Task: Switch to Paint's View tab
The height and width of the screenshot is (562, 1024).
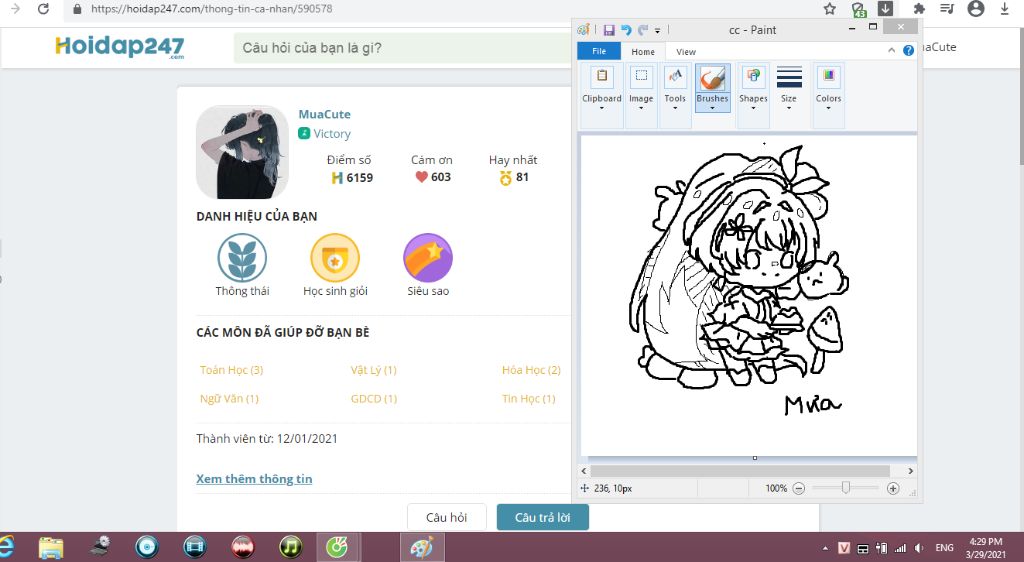Action: [x=686, y=52]
